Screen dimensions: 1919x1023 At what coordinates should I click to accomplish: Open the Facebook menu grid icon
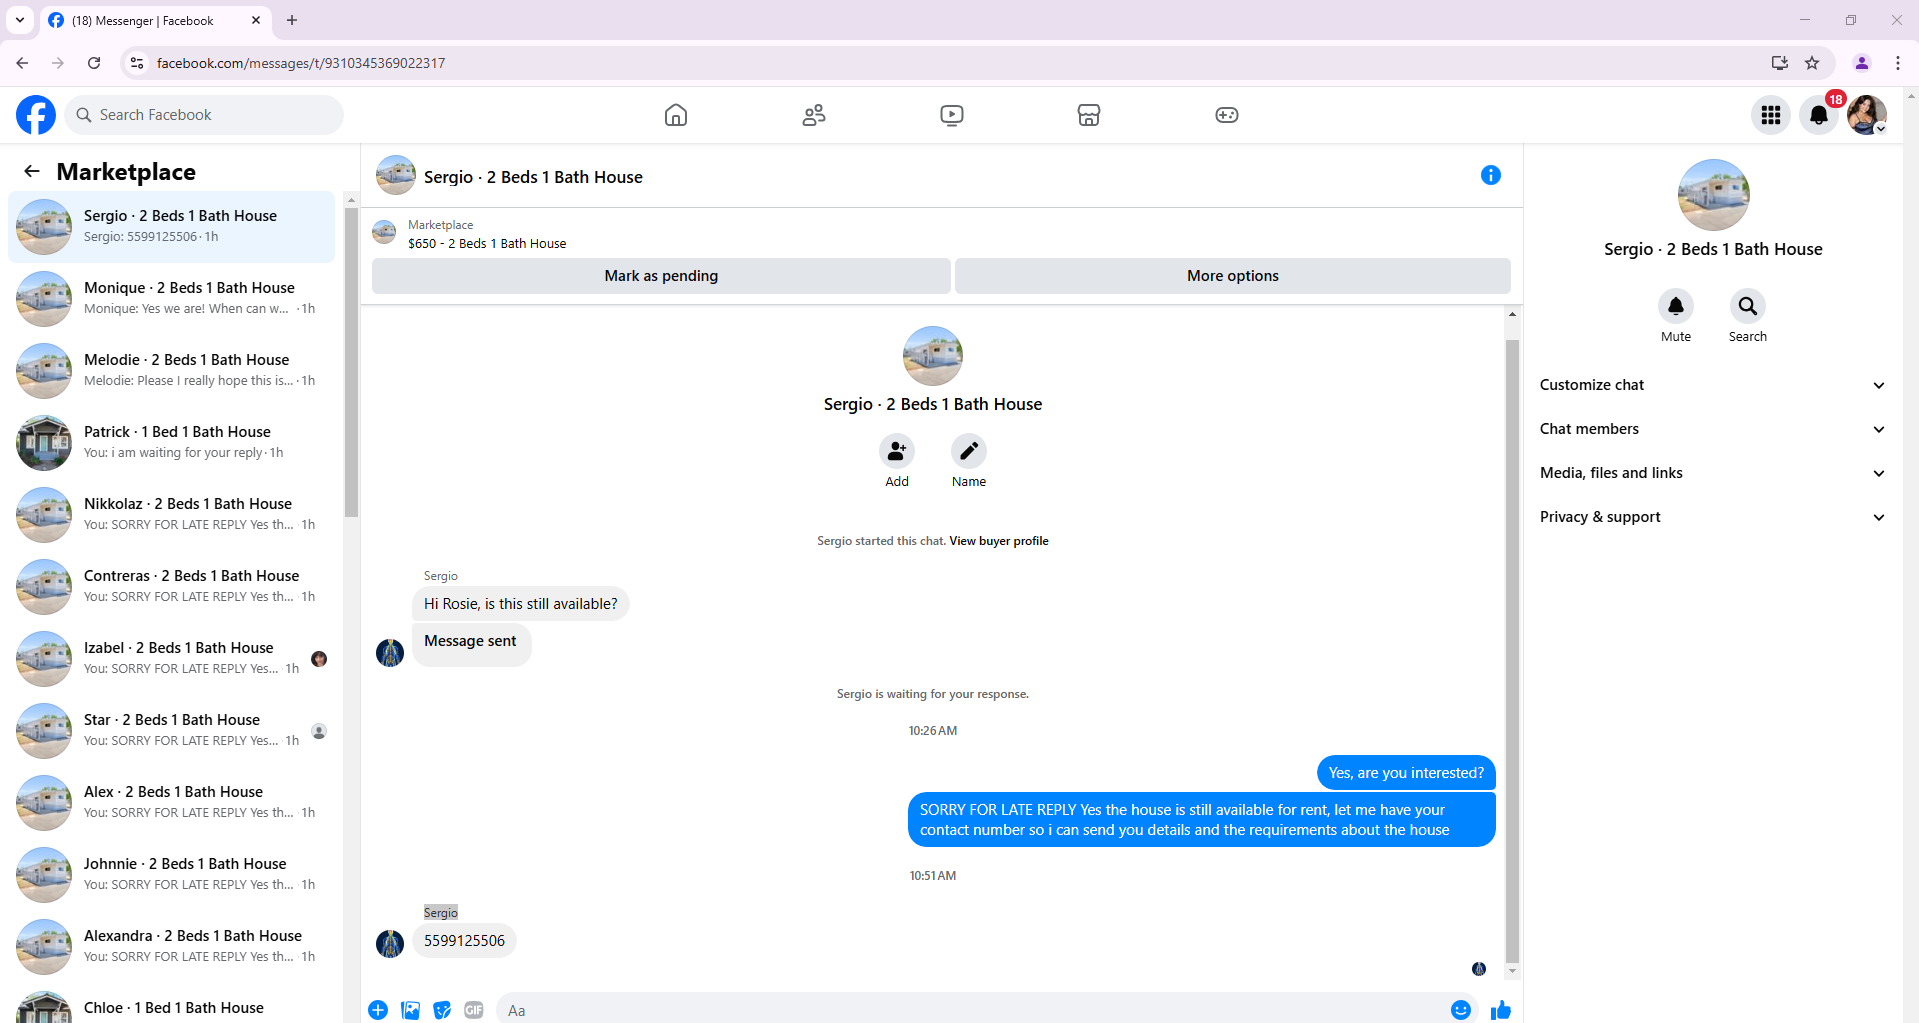pos(1771,115)
